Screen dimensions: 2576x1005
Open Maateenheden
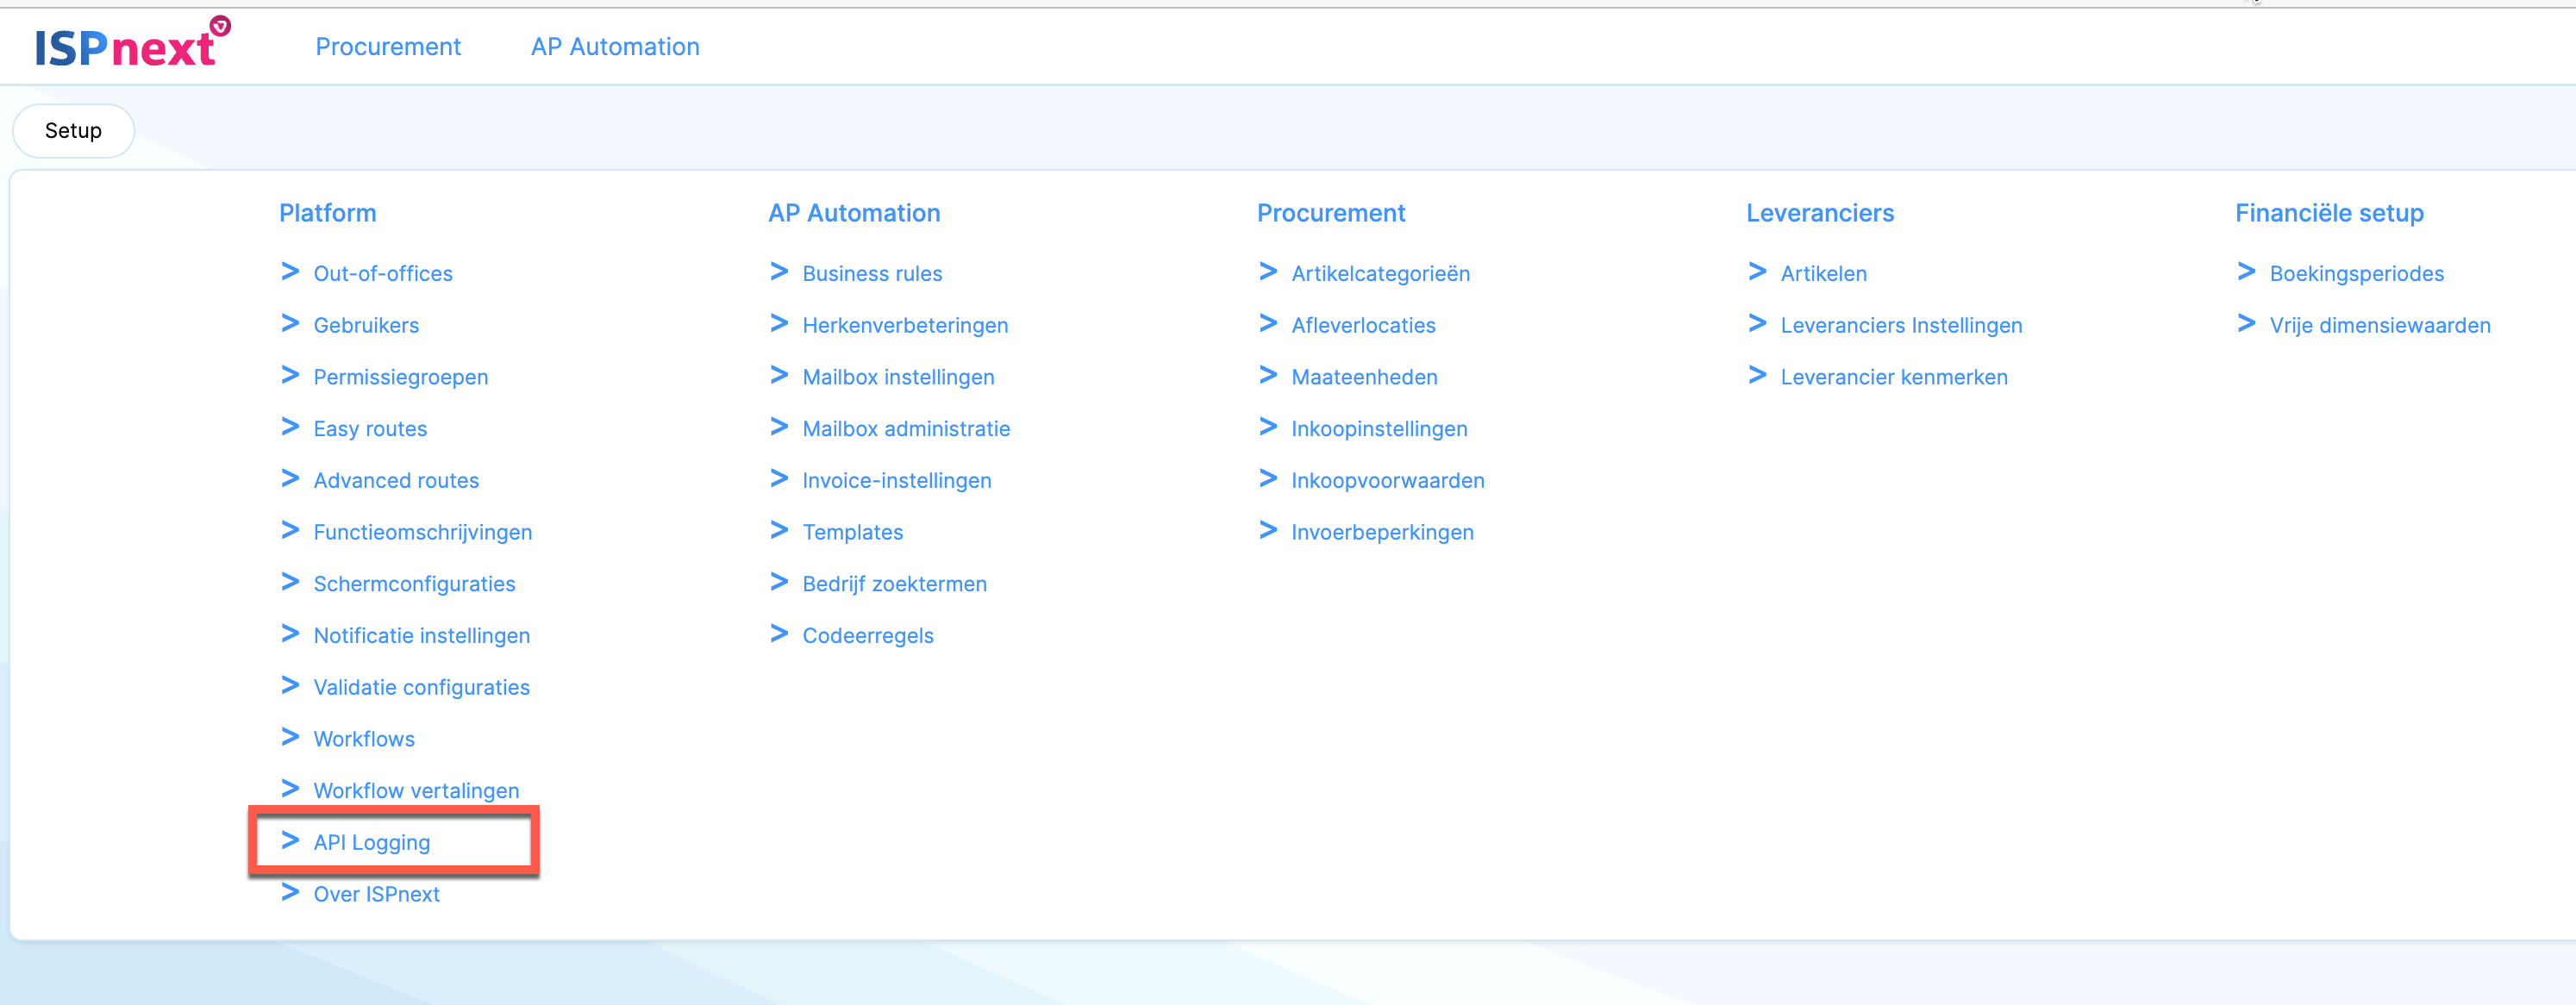pyautogui.click(x=1364, y=377)
